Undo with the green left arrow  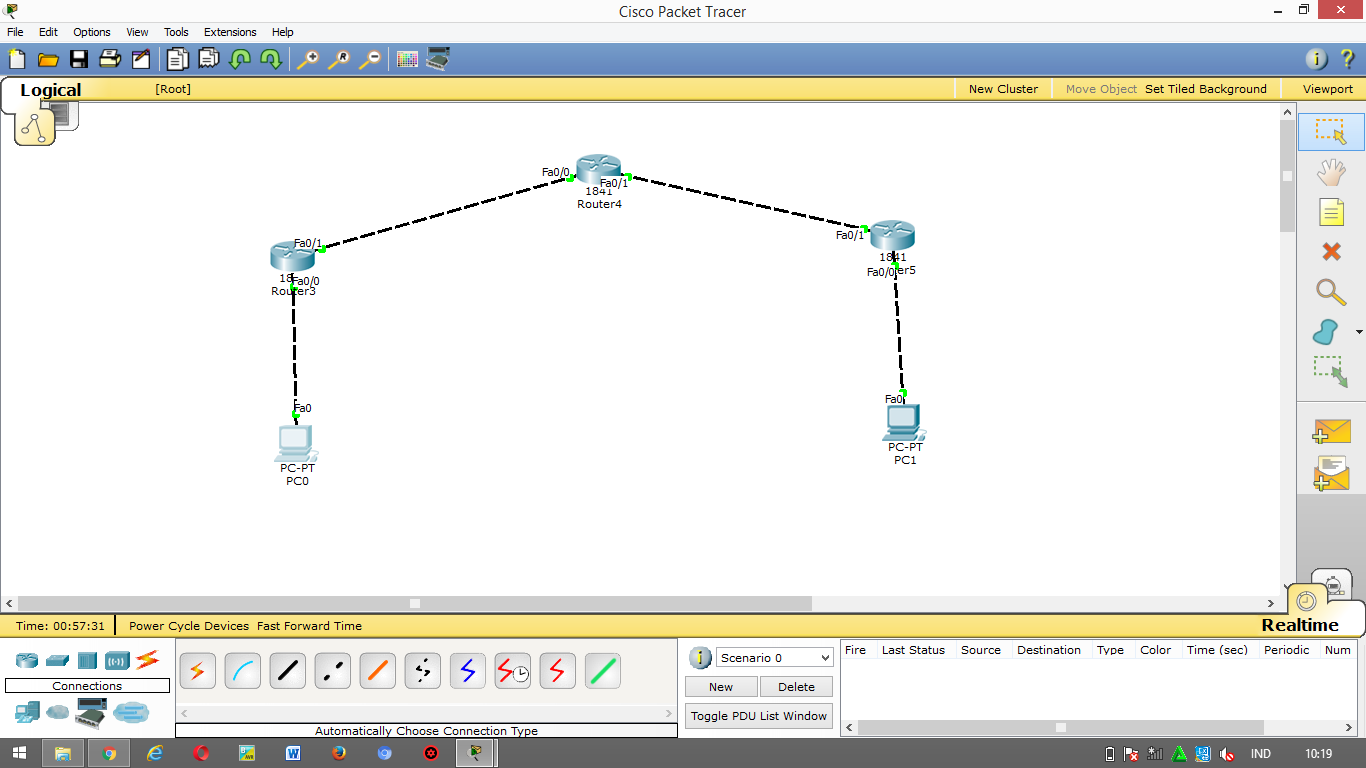click(x=239, y=59)
